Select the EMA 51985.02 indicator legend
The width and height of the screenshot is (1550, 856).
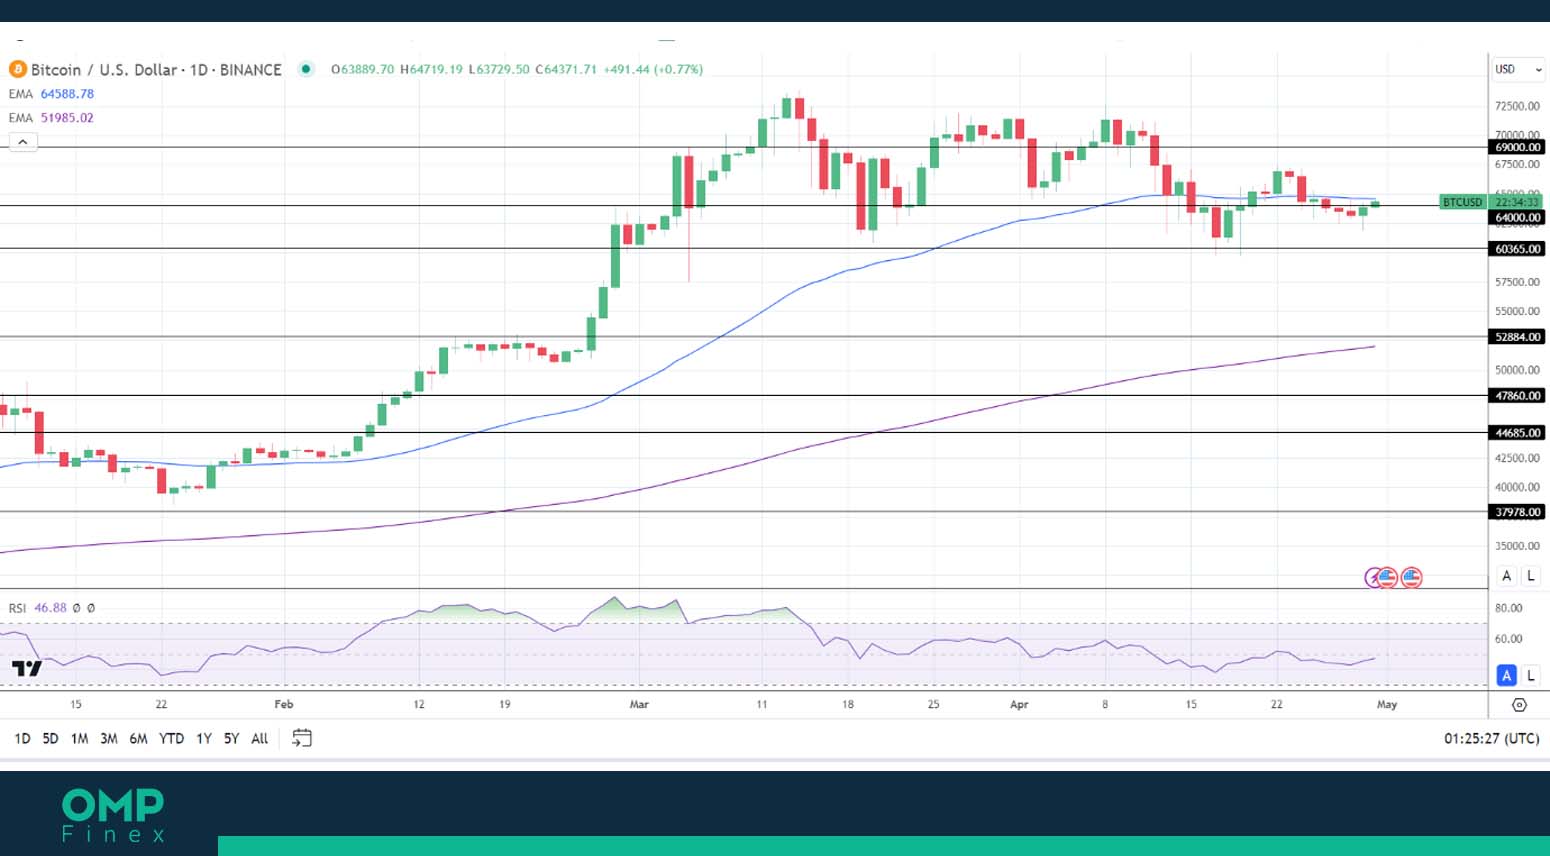point(51,118)
